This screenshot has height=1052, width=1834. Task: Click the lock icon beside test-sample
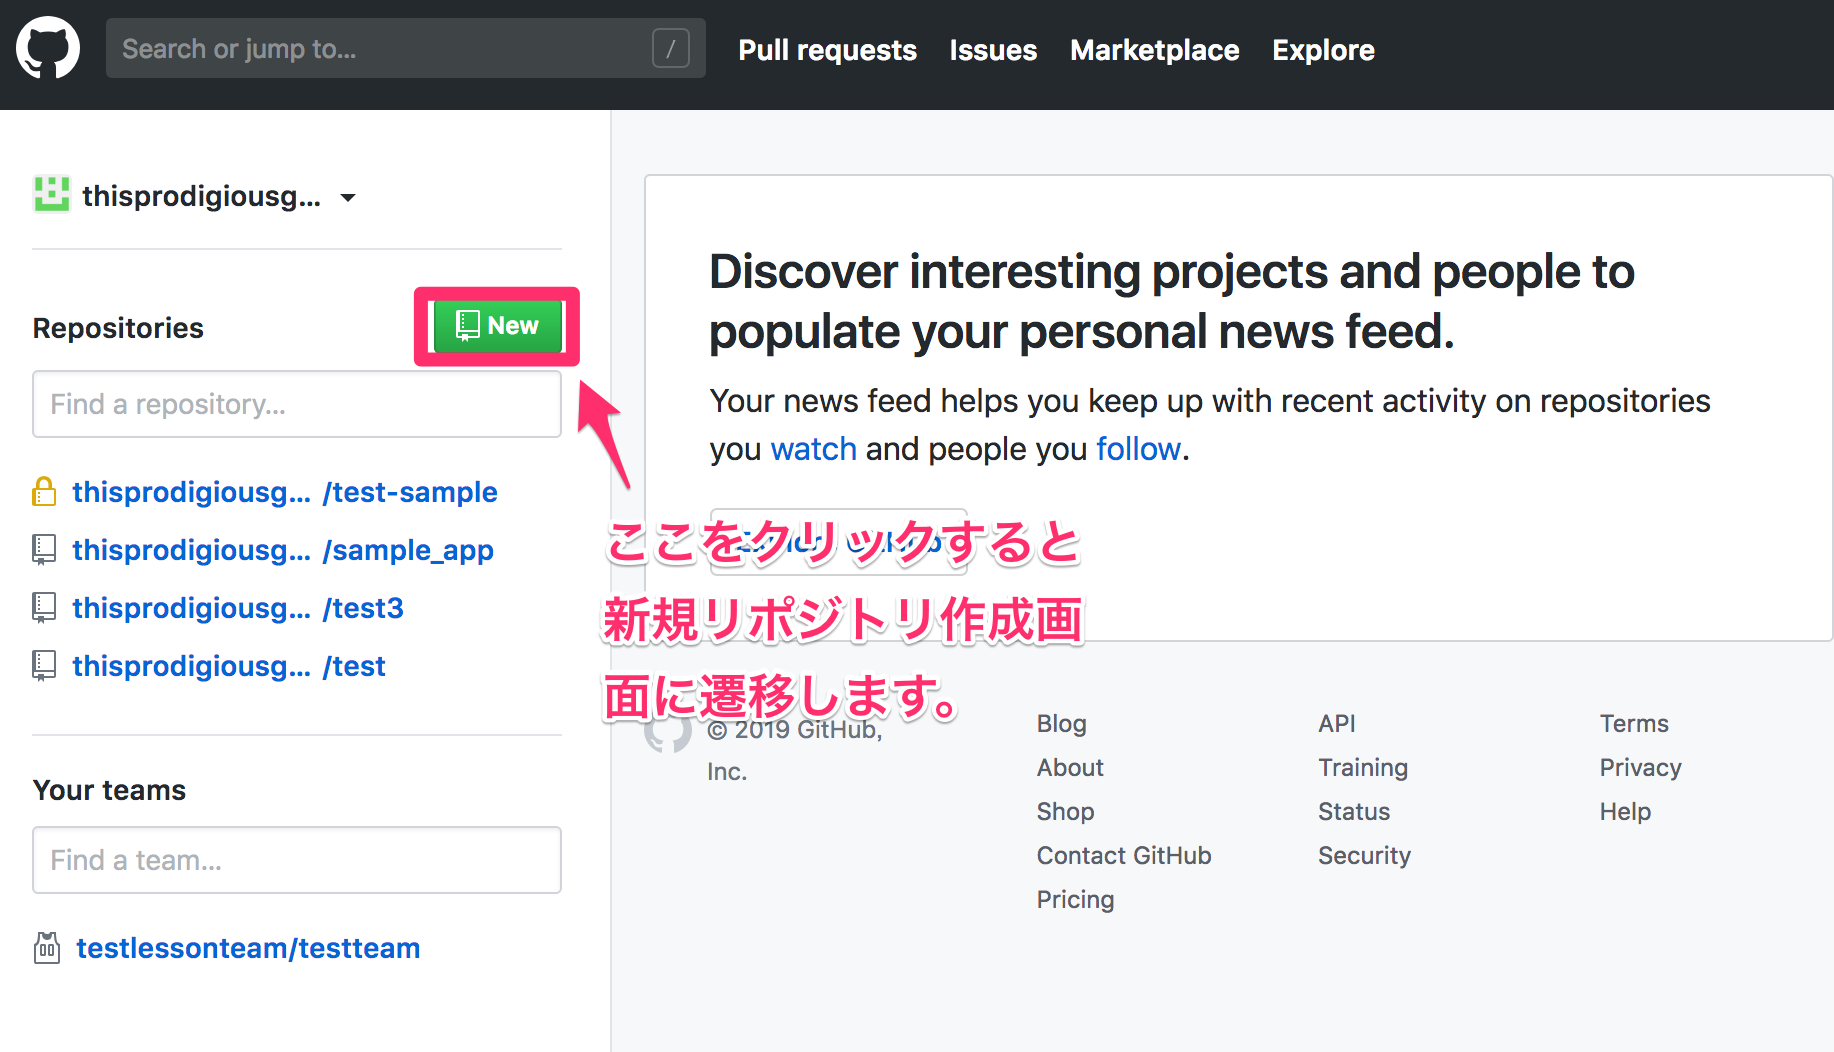[44, 491]
